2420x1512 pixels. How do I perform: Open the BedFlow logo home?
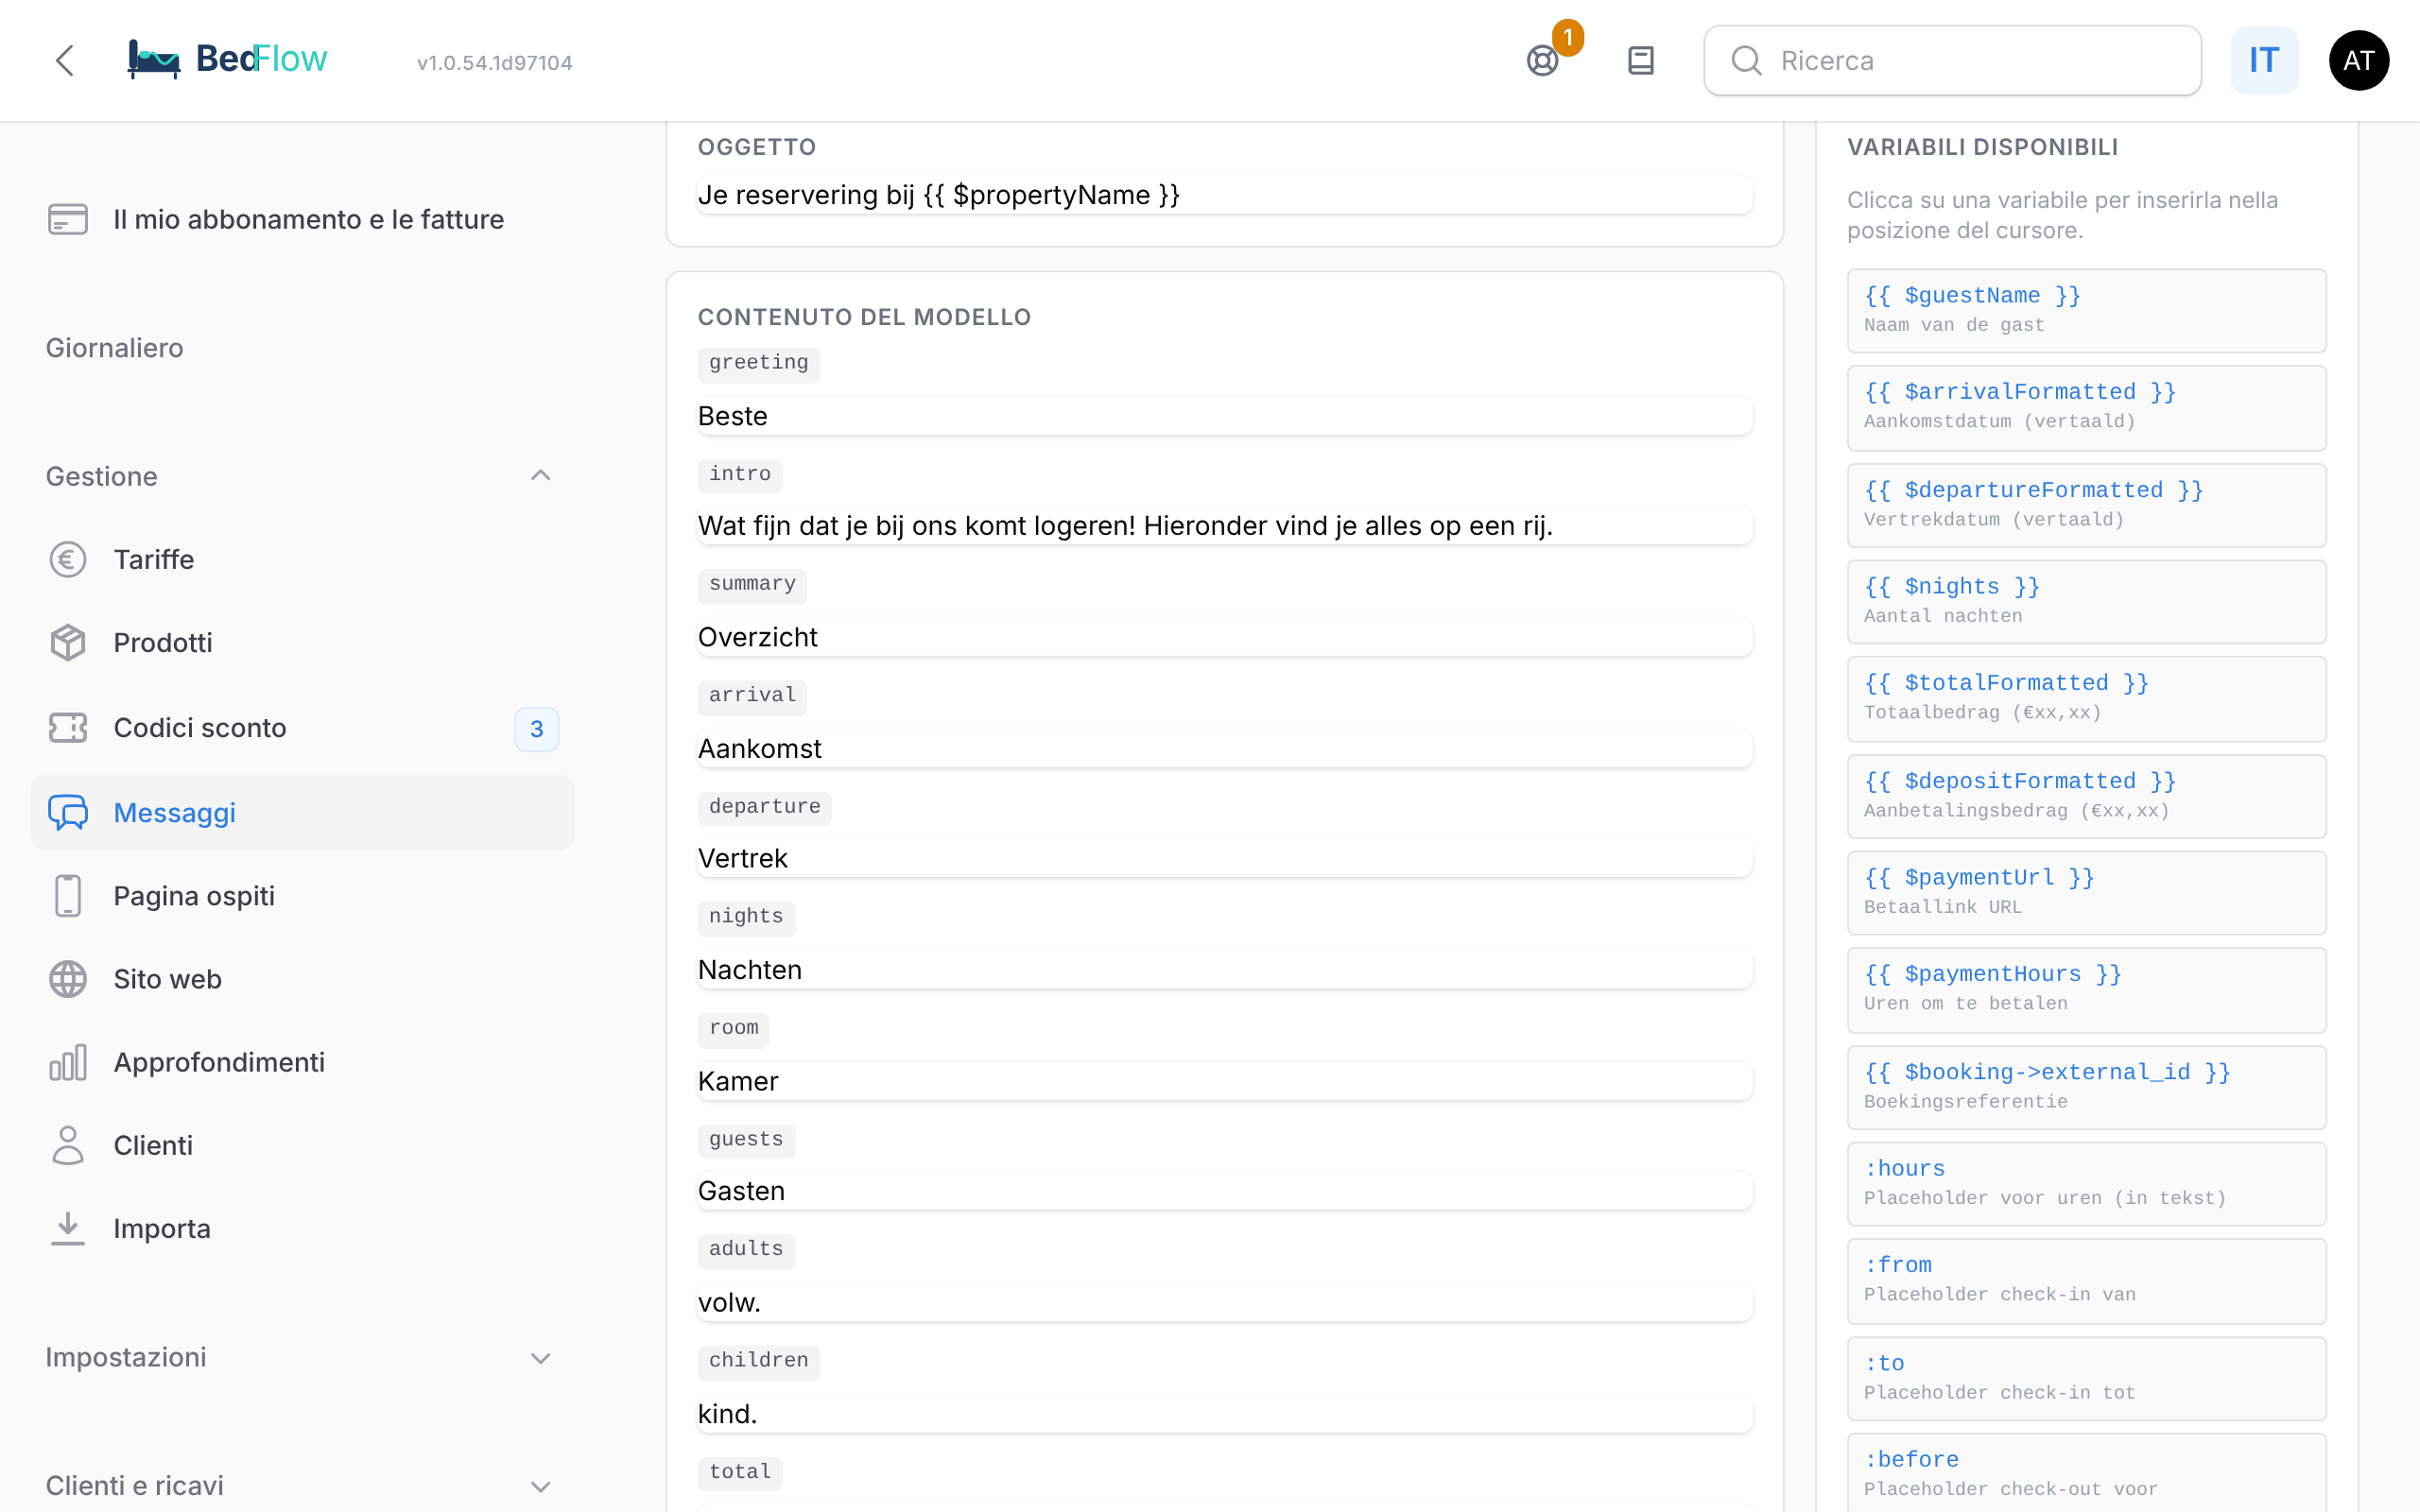click(227, 60)
